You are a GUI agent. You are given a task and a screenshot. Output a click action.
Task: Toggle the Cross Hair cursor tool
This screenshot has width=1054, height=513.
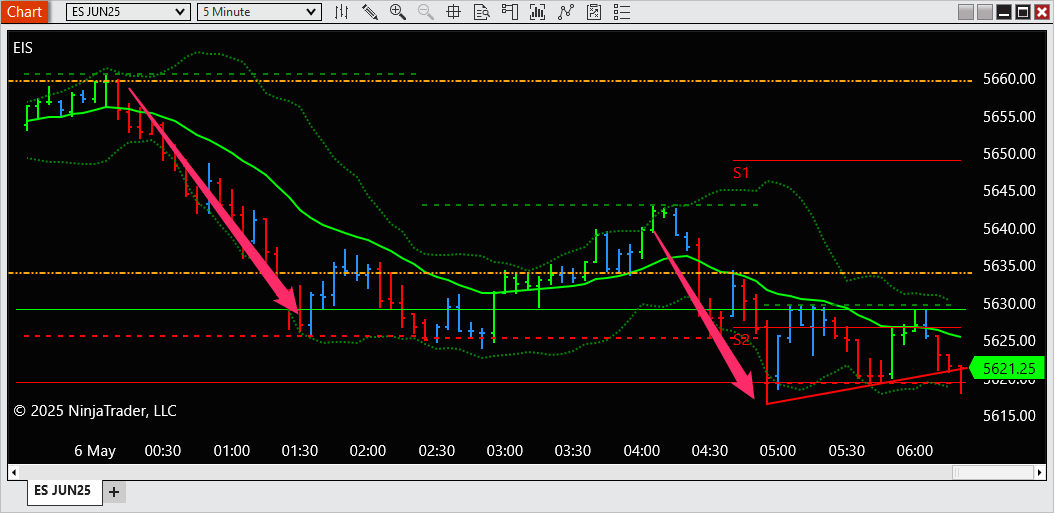click(454, 11)
